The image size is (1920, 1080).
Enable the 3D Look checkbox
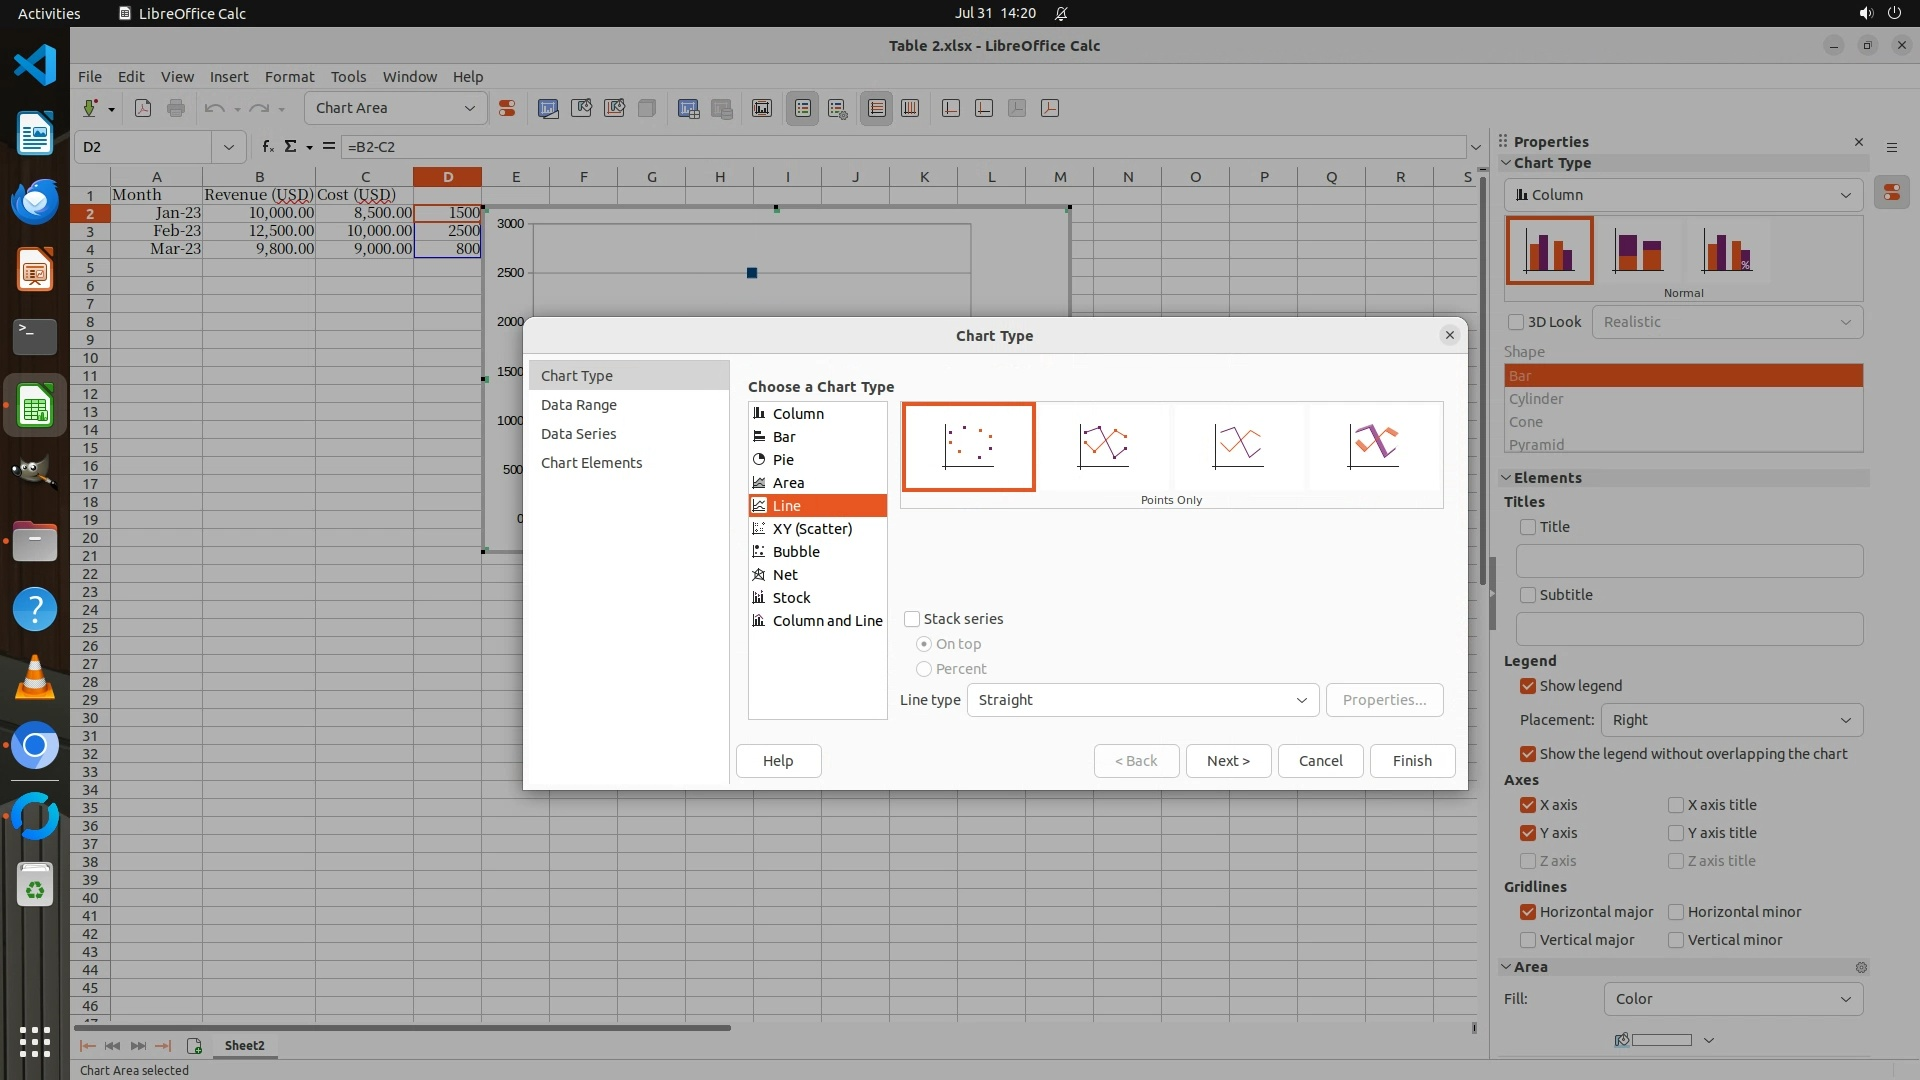pos(1516,322)
